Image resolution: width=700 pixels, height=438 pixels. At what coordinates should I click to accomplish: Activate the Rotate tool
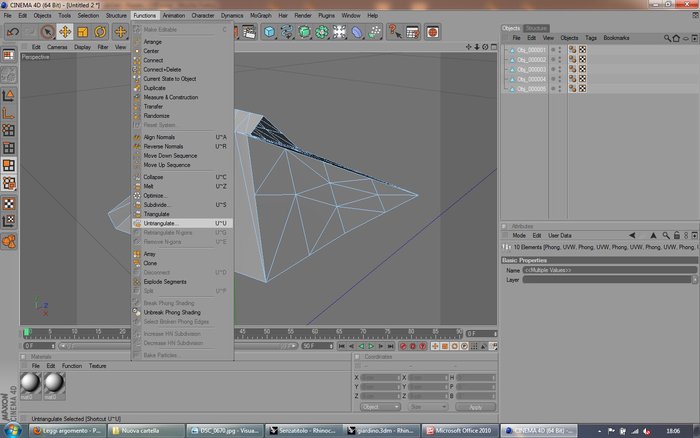[x=100, y=32]
